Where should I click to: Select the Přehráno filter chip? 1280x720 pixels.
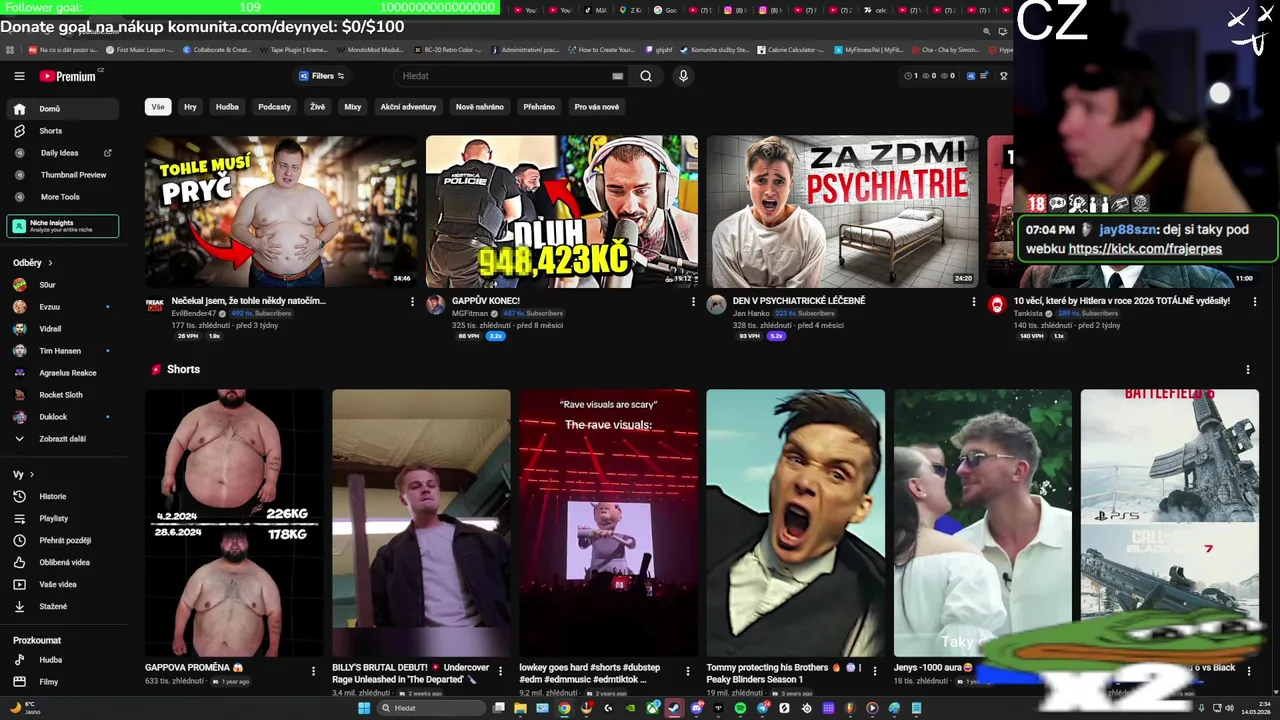coord(539,107)
